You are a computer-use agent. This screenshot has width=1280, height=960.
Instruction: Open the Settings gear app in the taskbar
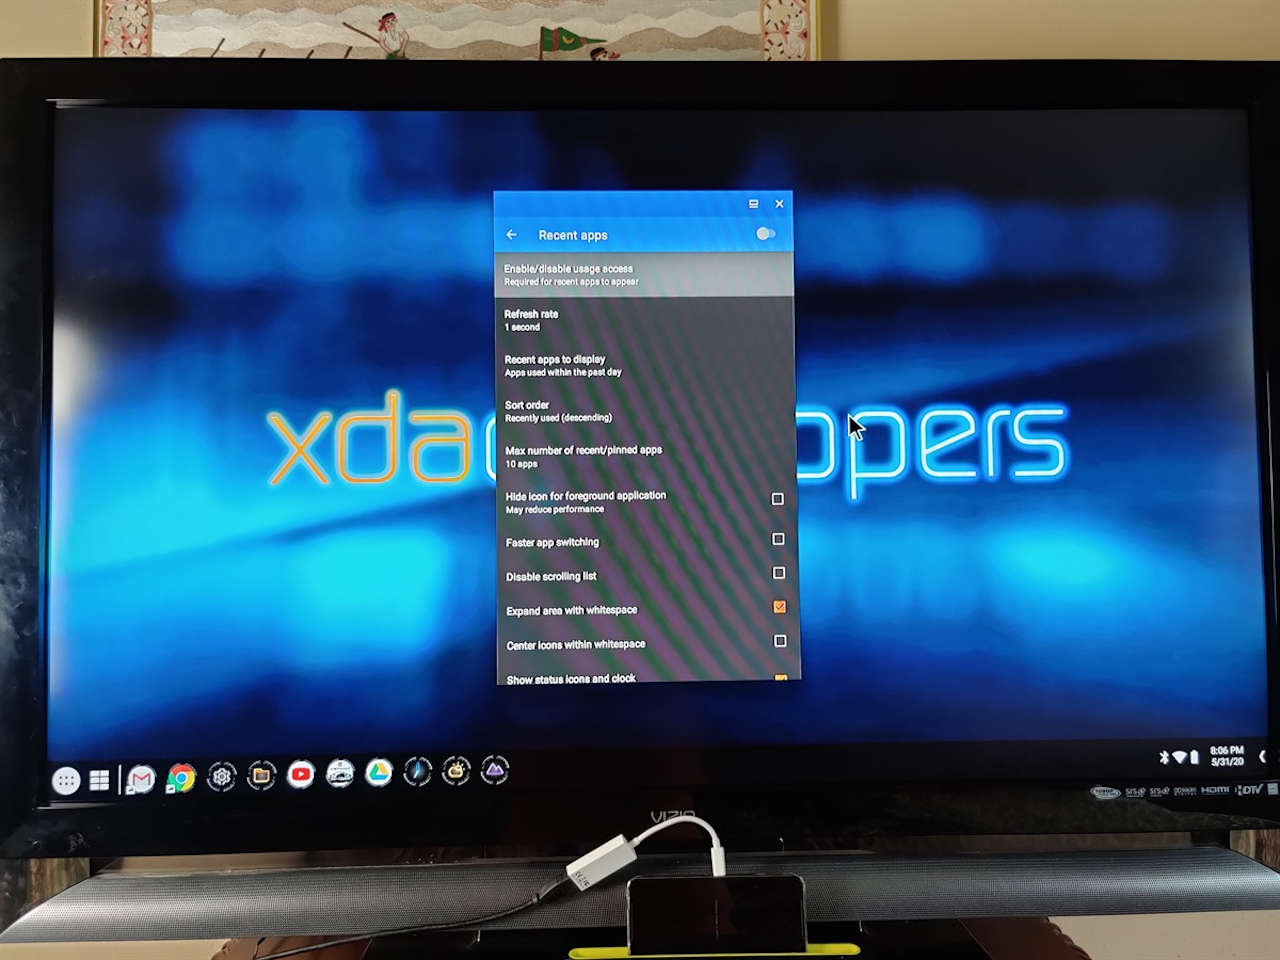point(221,776)
